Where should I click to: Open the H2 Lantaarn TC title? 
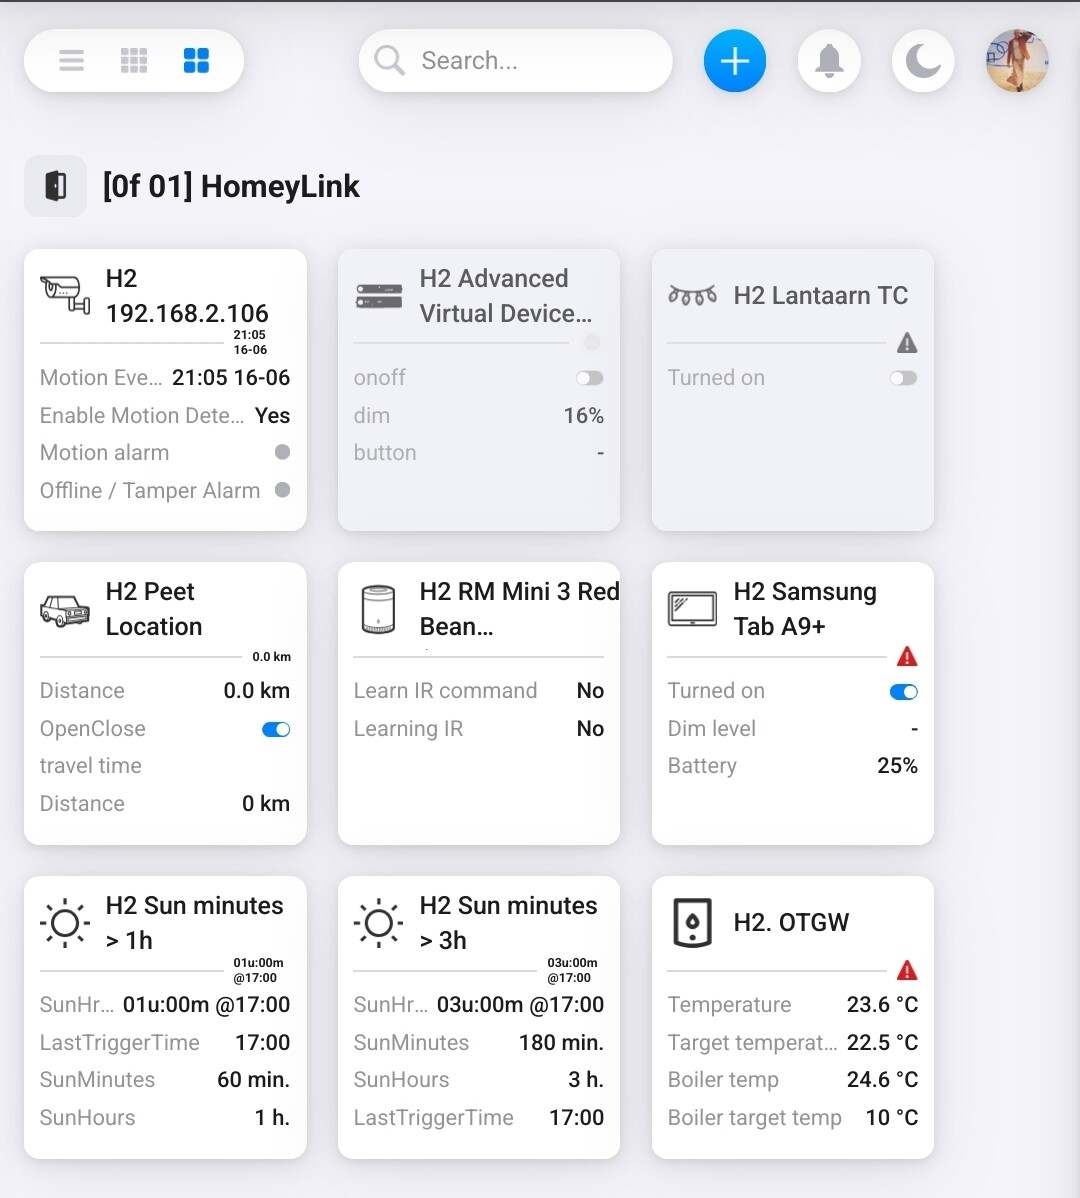tap(821, 296)
